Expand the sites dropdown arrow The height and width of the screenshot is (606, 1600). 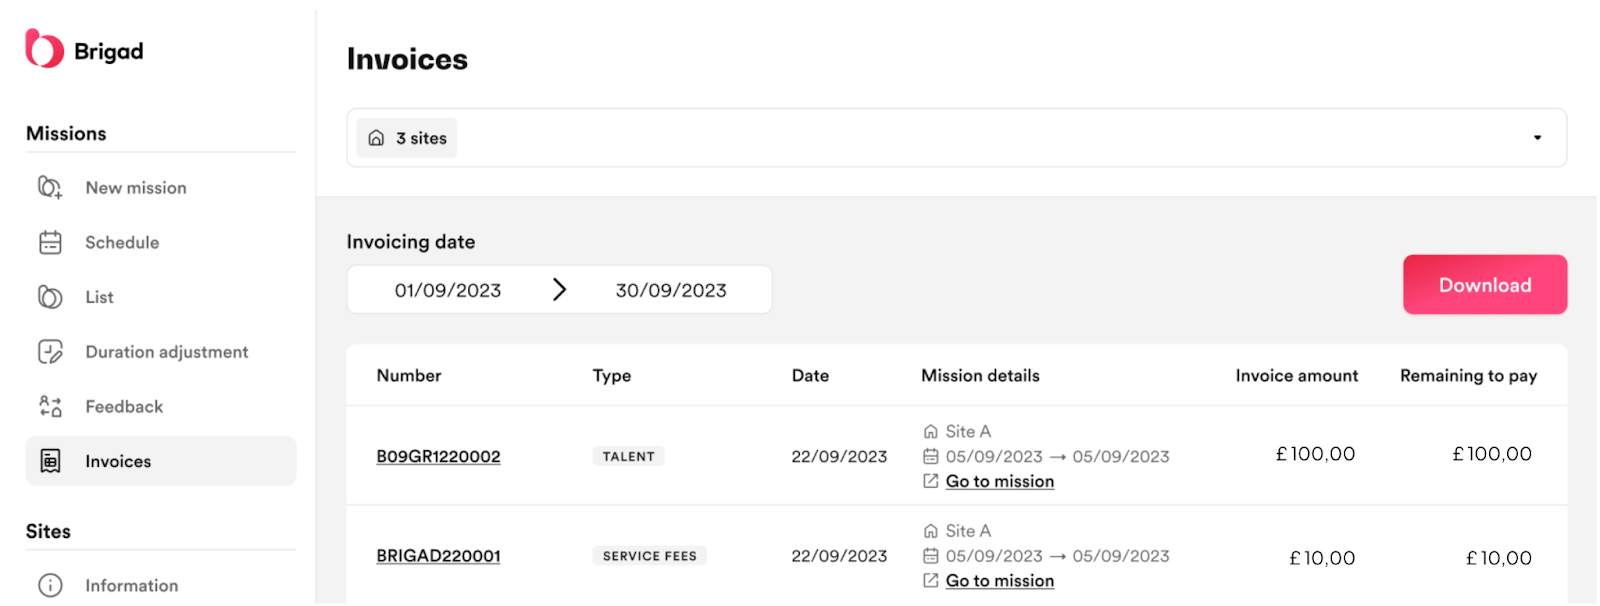point(1537,138)
